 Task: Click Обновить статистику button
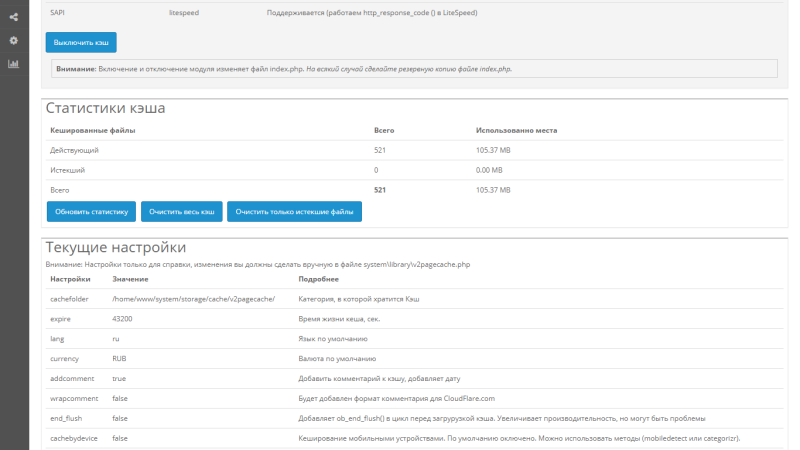click(91, 212)
